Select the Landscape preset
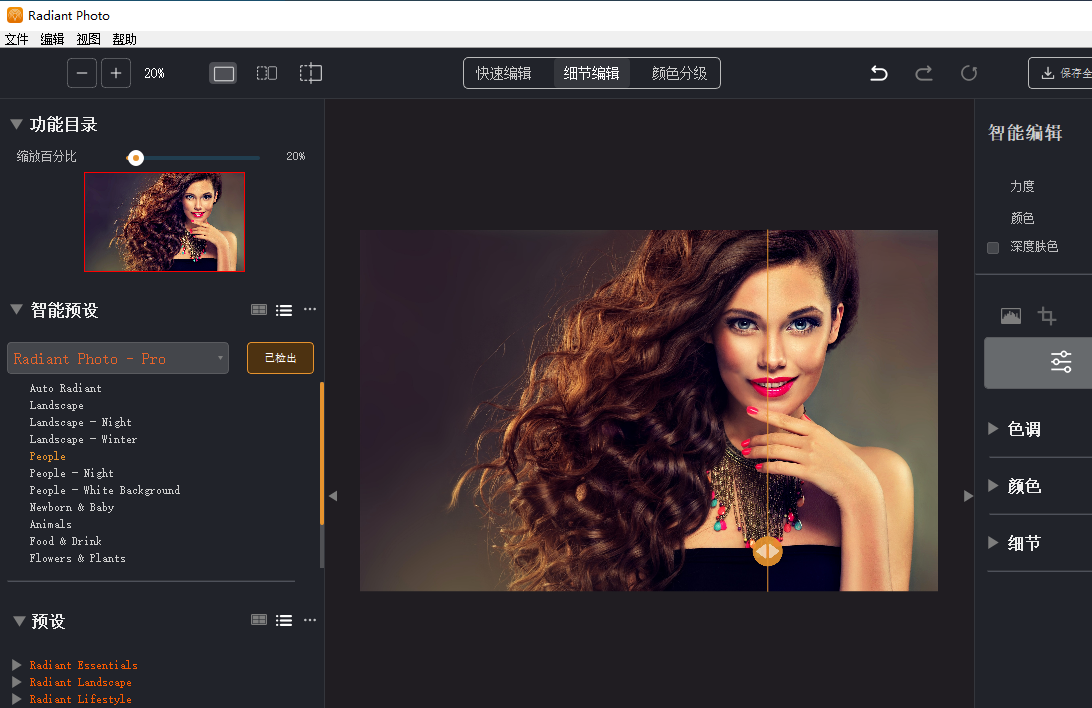1092x708 pixels. point(56,405)
